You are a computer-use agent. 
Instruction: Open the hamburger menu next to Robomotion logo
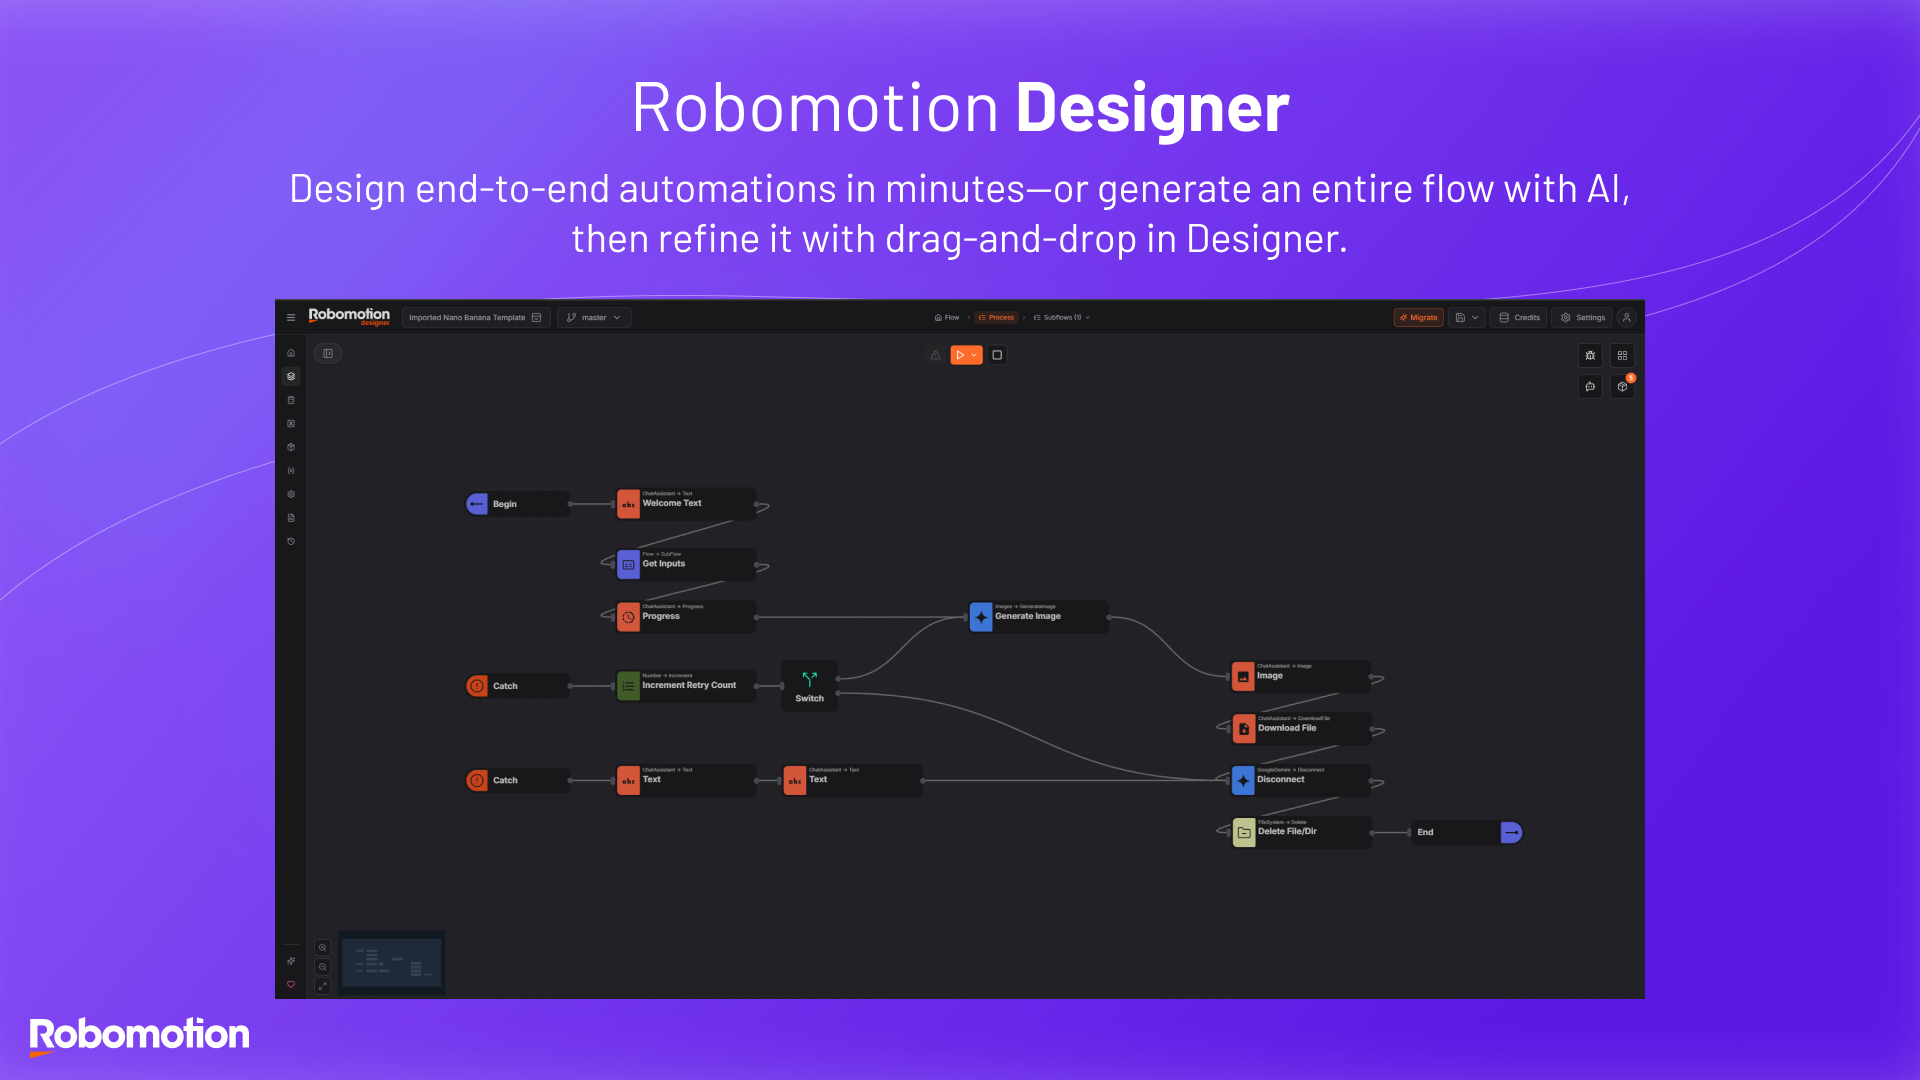pos(291,317)
